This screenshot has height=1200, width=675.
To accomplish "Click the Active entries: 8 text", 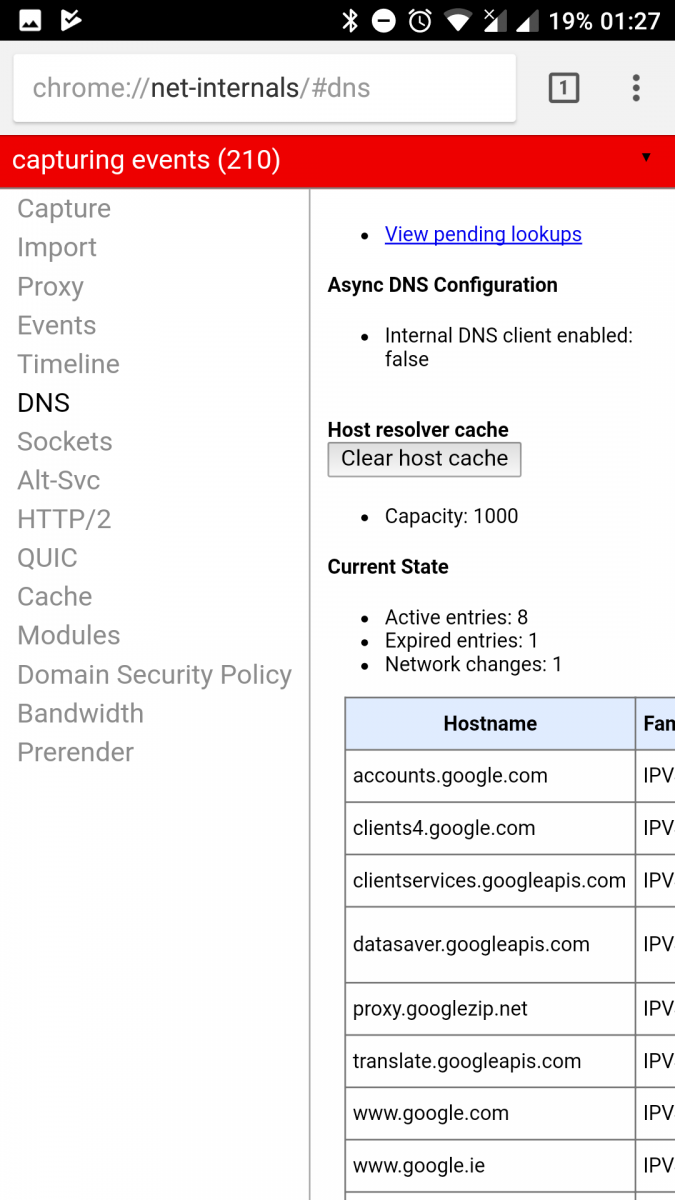I will point(456,617).
